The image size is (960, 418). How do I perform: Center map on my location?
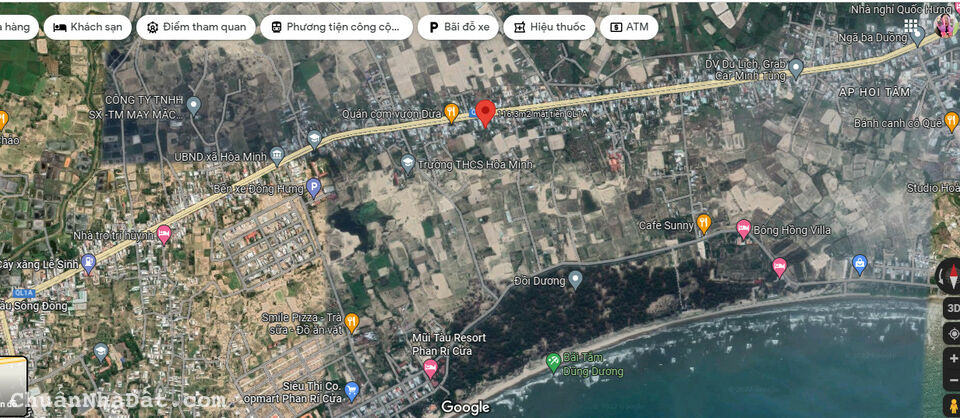click(x=953, y=334)
